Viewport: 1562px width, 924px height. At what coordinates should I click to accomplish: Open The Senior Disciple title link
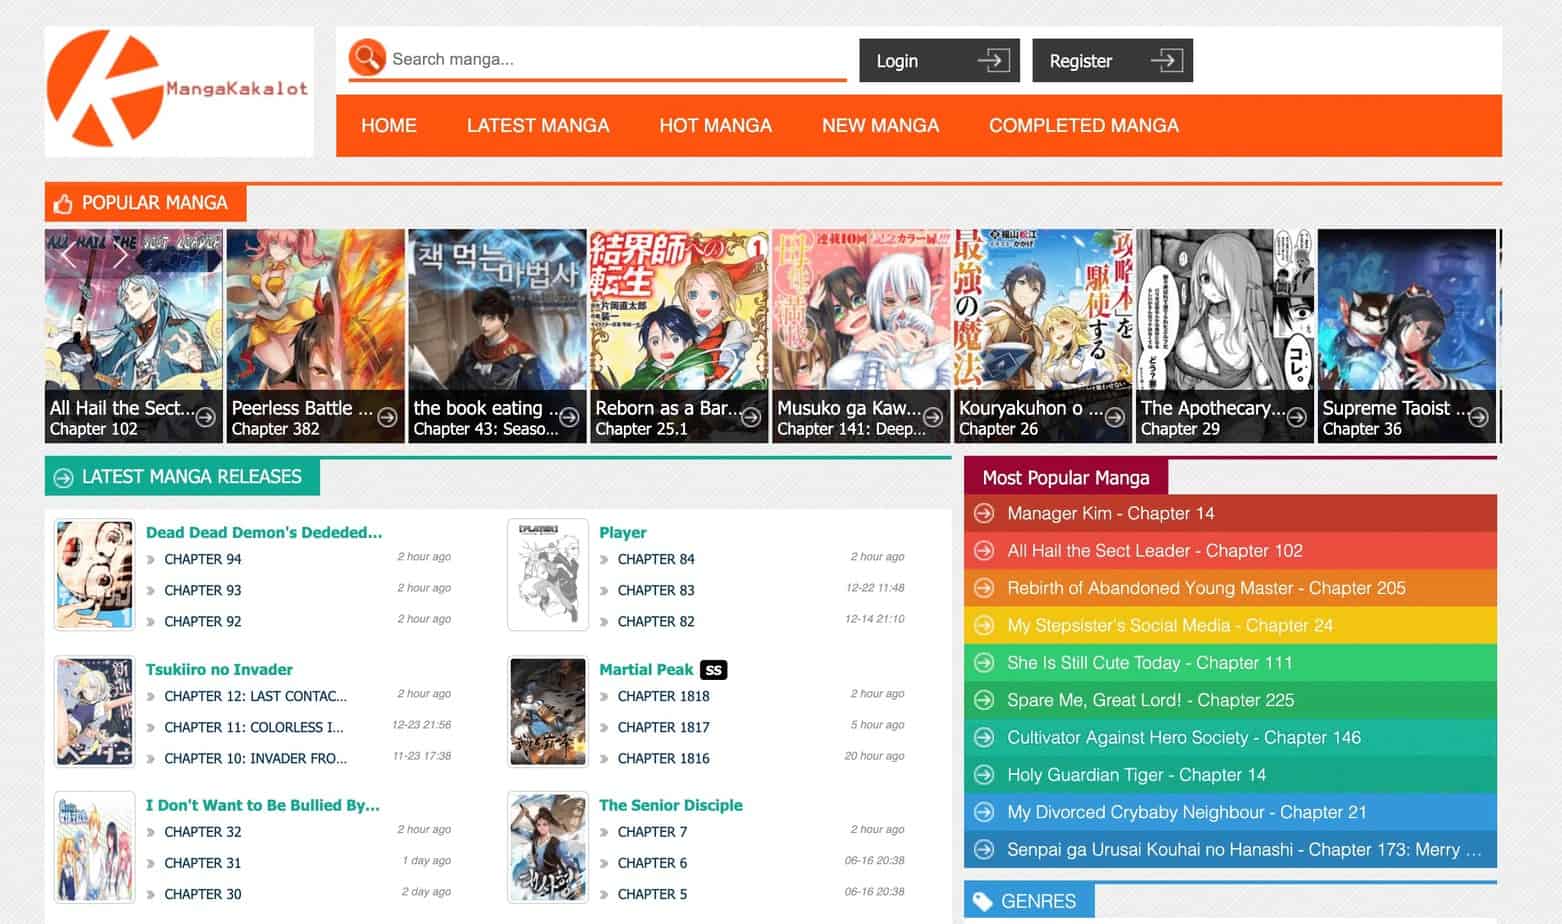pos(671,805)
